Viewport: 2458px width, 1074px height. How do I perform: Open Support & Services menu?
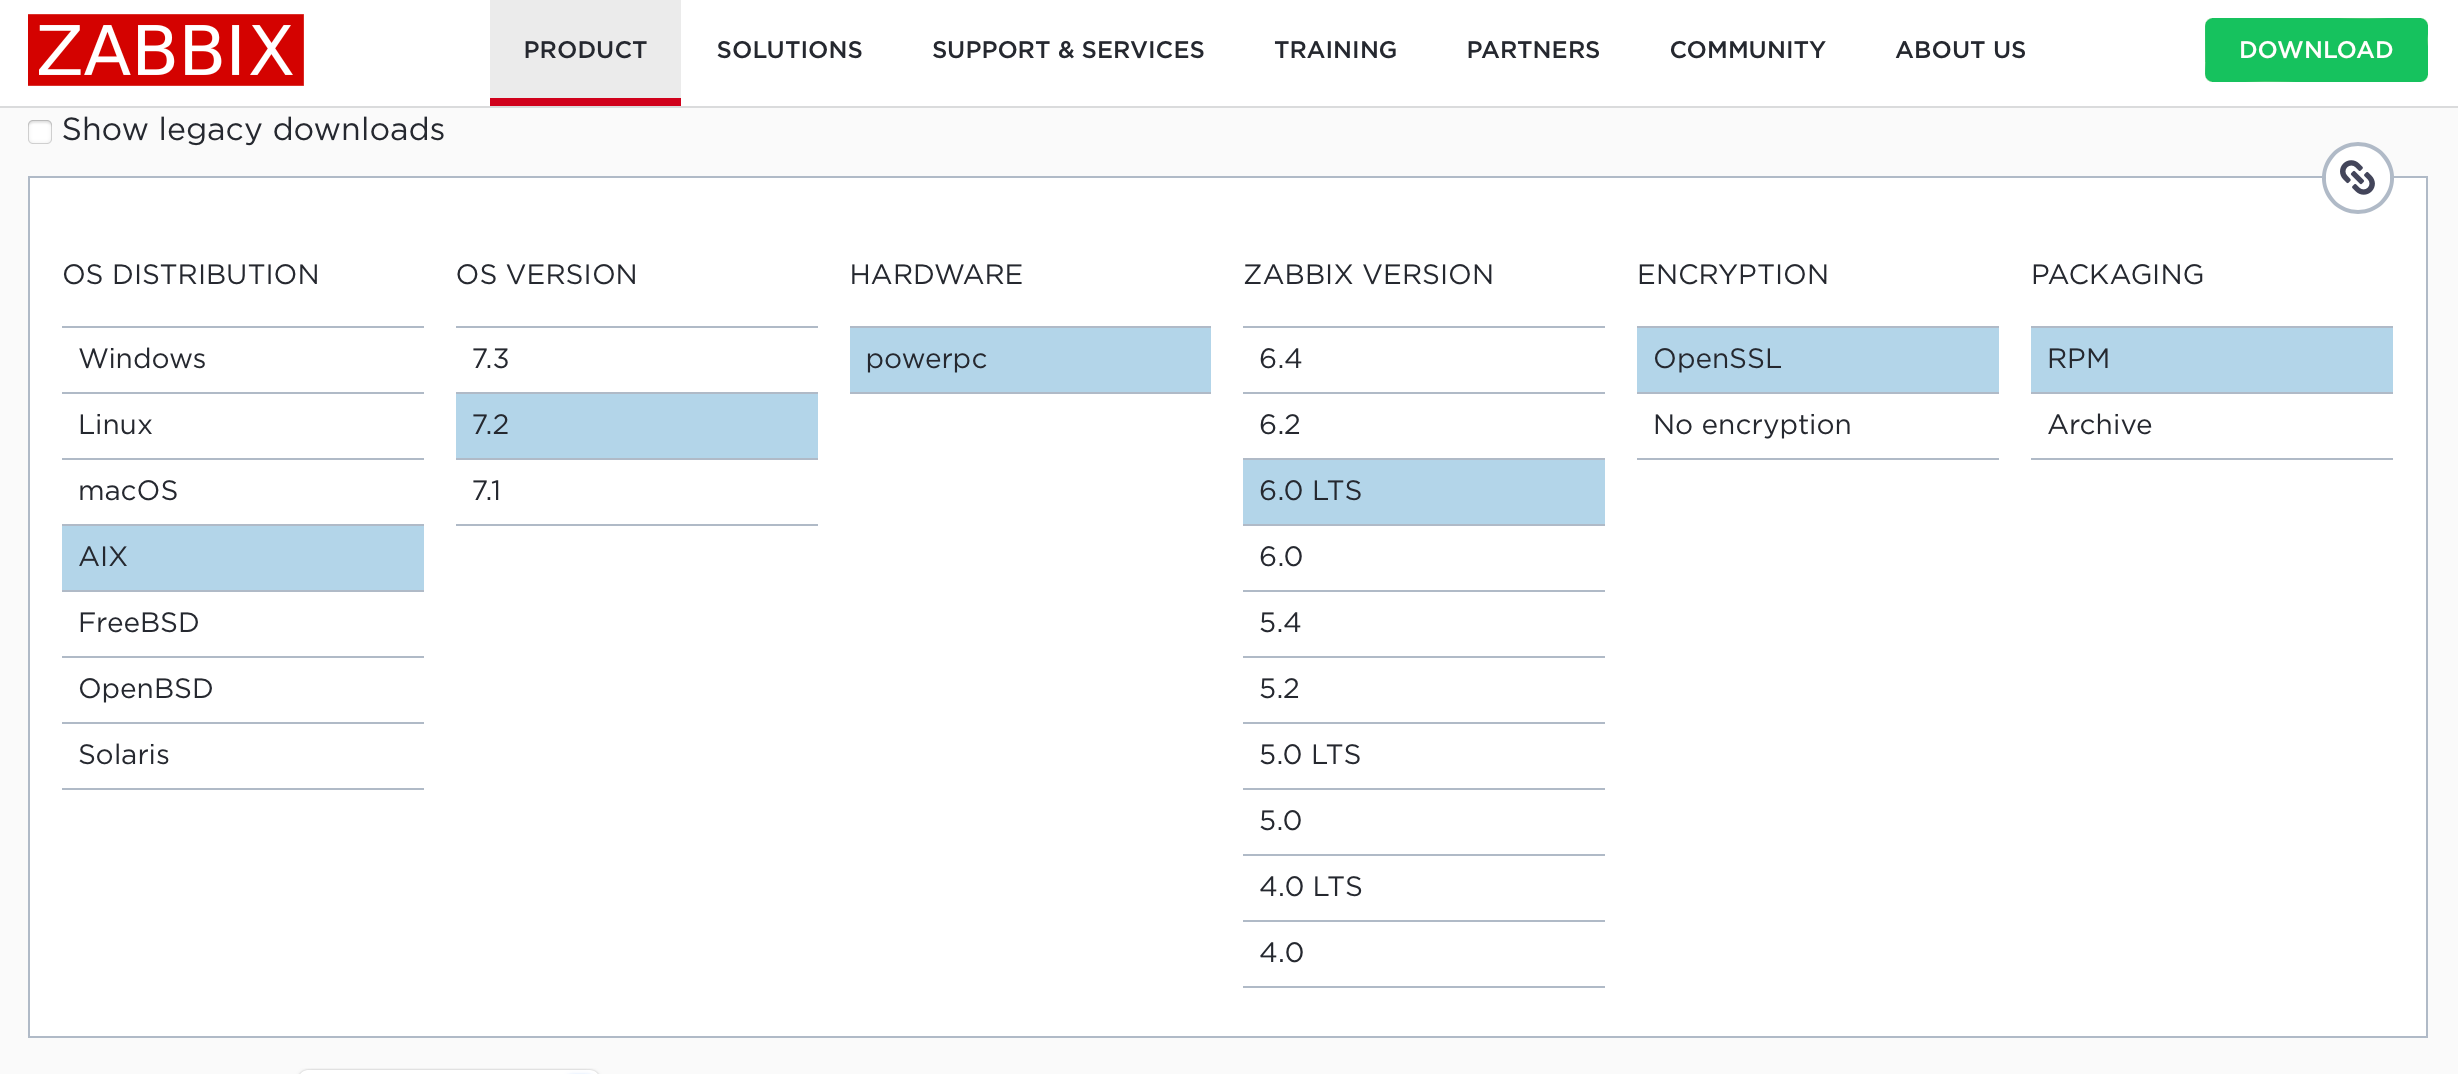click(x=1068, y=50)
